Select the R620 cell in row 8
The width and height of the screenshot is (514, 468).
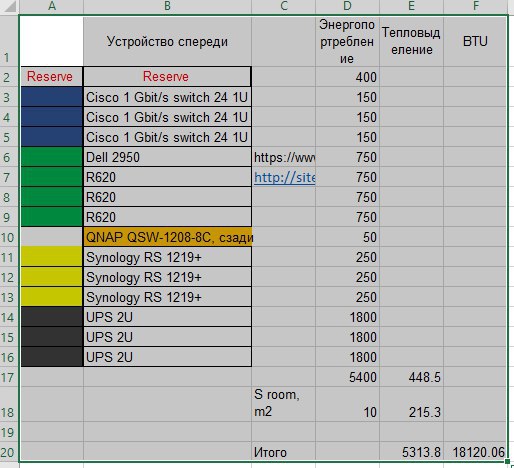click(167, 197)
